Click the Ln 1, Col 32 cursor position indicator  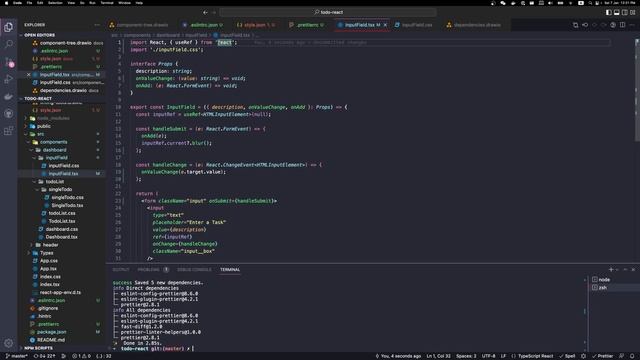pyautogui.click(x=438, y=356)
